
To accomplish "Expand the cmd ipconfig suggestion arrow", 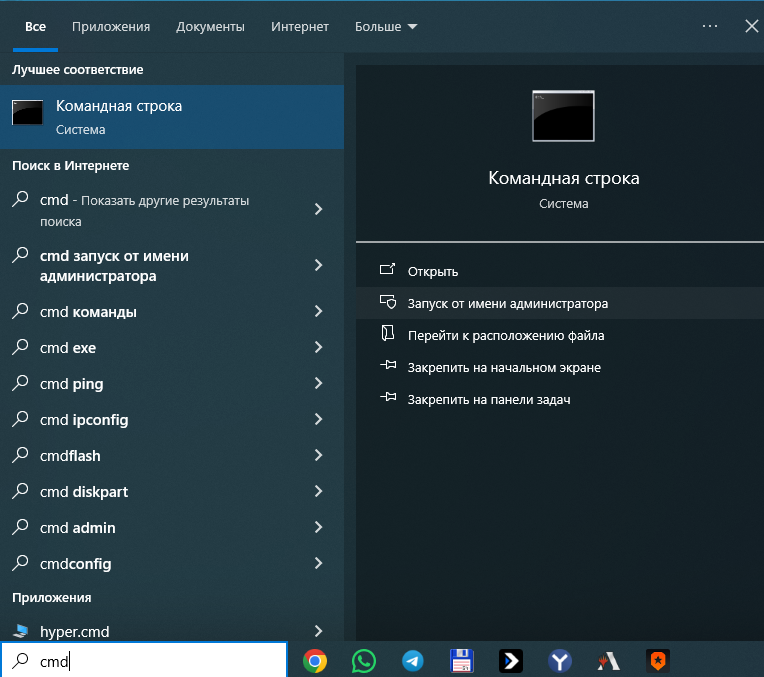I will tap(318, 420).
